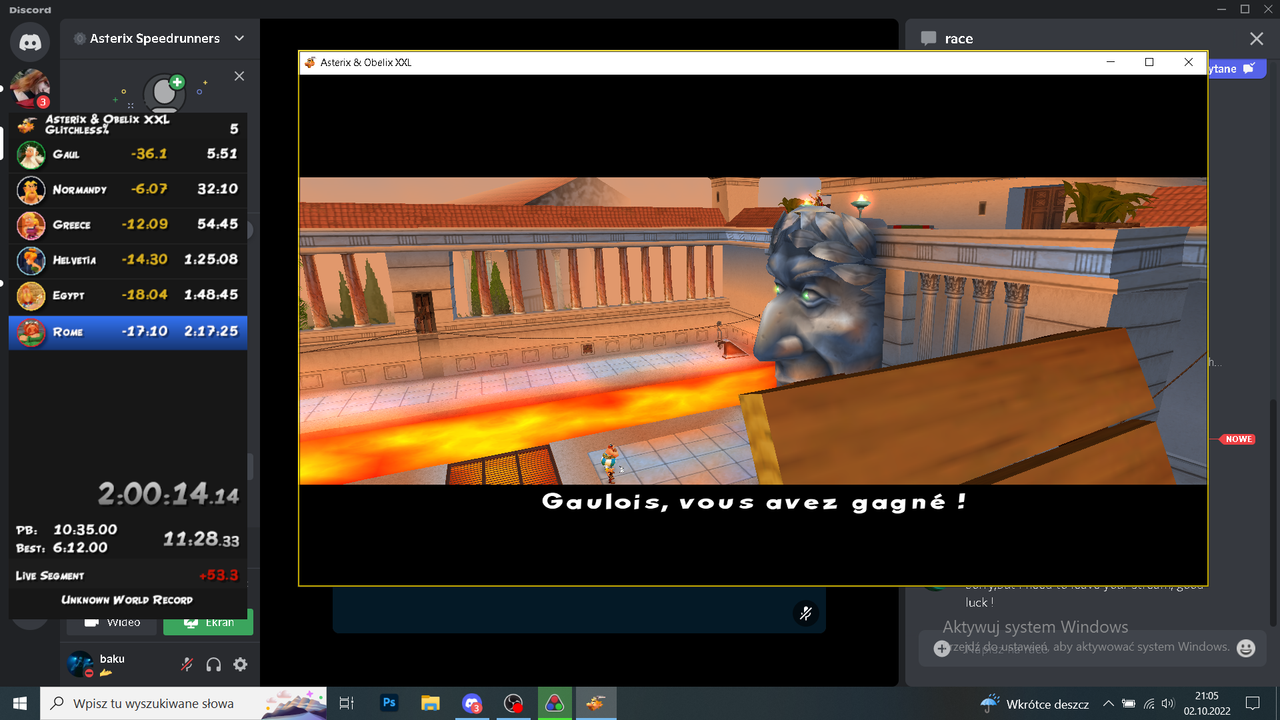Viewport: 1280px width, 720px height.
Task: Open Discord user settings gear
Action: point(240,664)
